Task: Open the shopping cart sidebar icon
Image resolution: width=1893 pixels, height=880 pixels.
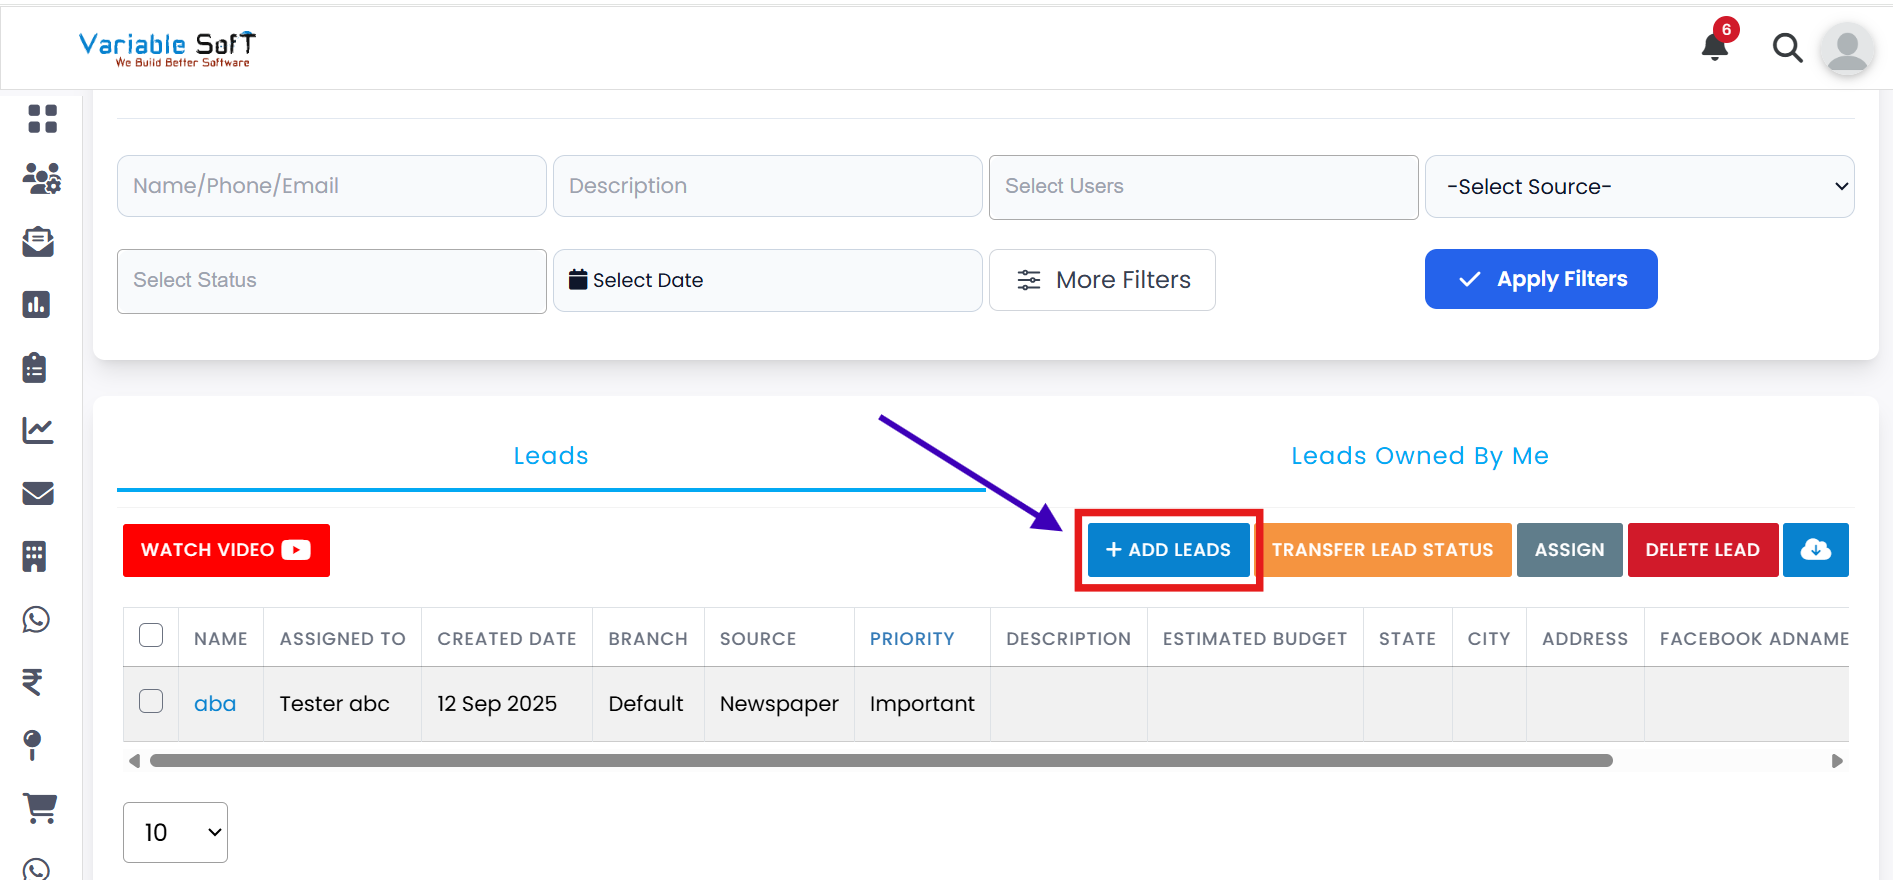Action: point(40,808)
